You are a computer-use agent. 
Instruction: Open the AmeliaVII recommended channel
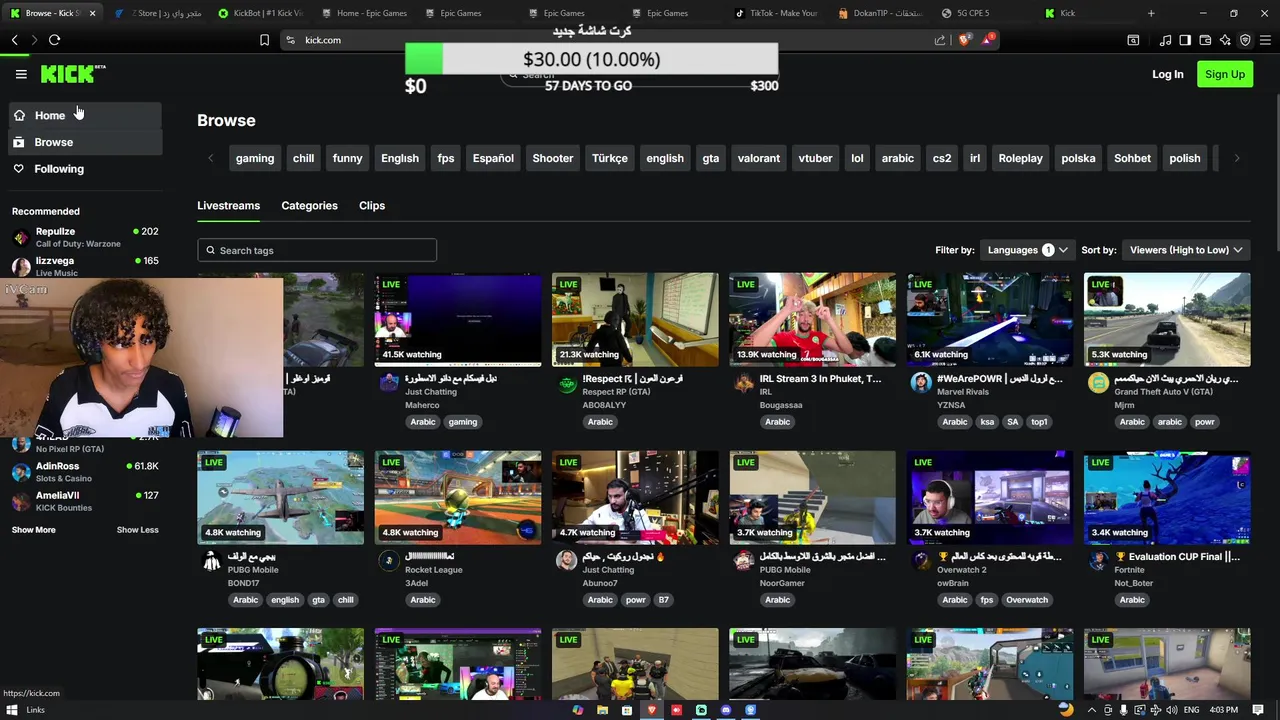tap(85, 501)
